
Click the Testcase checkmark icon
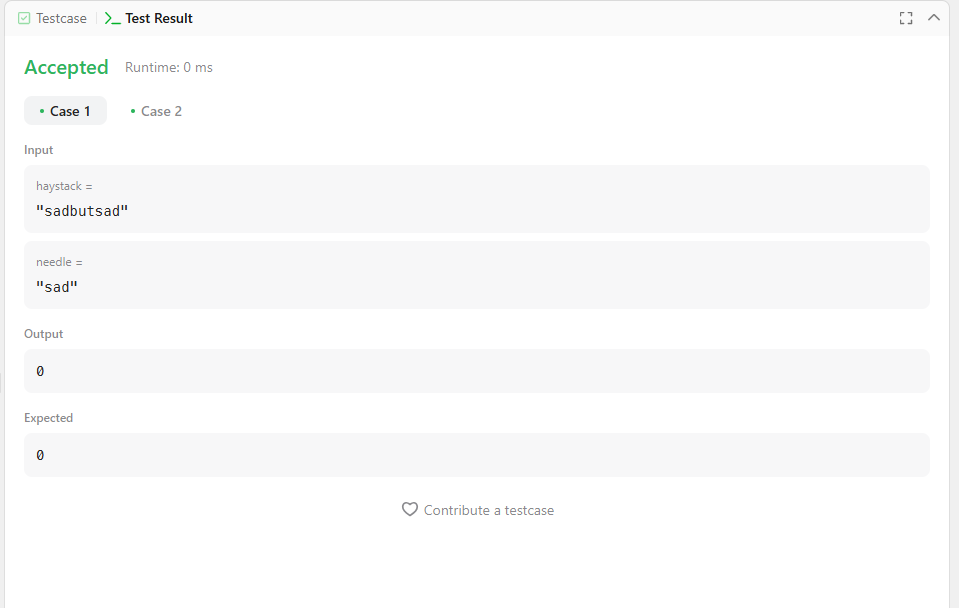[x=24, y=18]
